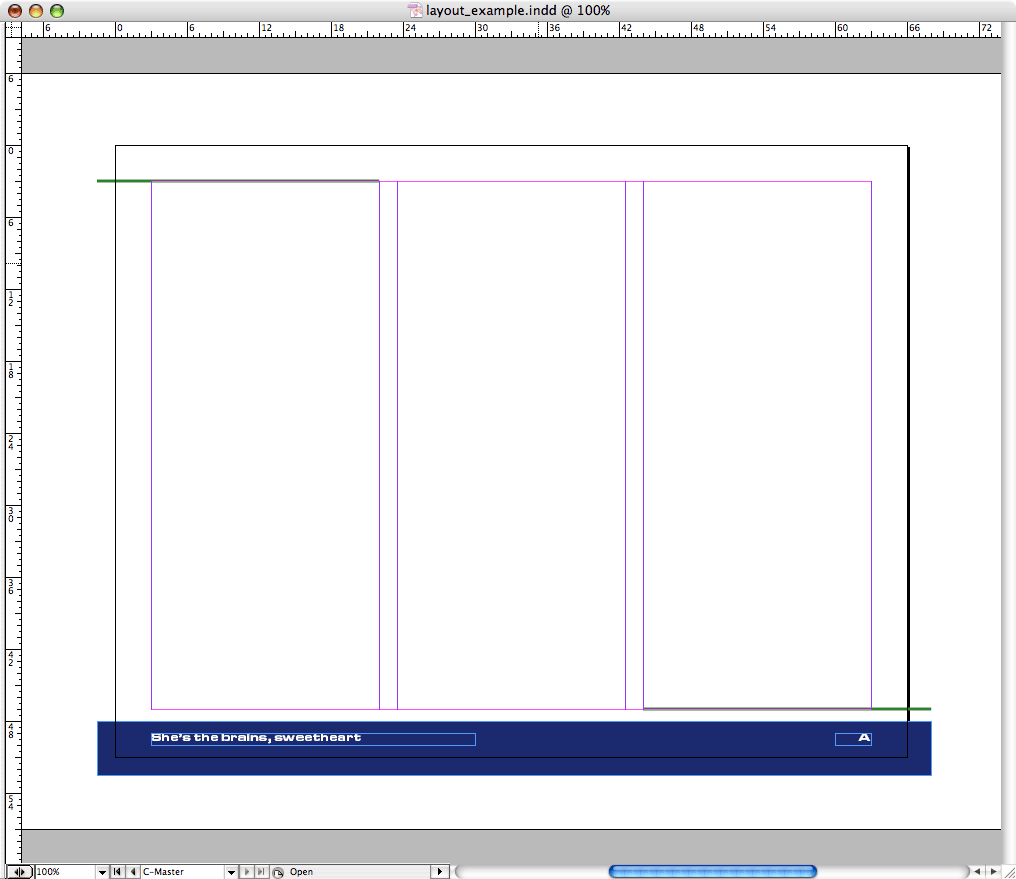Click the layout_example.indd window title

tap(518, 10)
